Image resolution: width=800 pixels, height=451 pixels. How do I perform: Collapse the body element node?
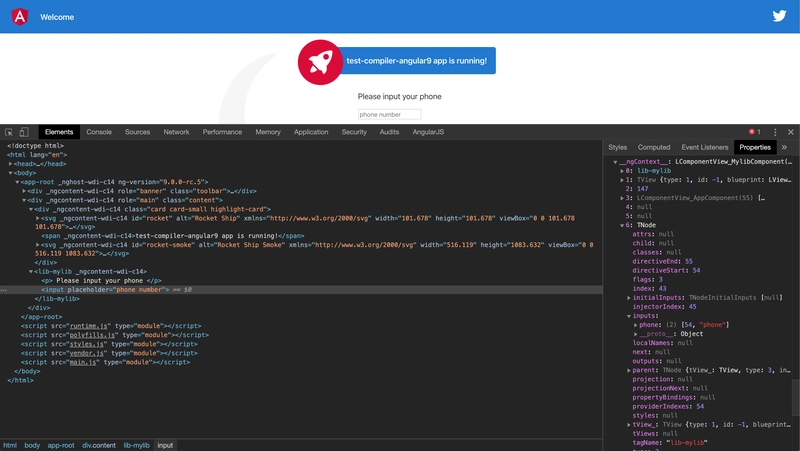(x=10, y=173)
